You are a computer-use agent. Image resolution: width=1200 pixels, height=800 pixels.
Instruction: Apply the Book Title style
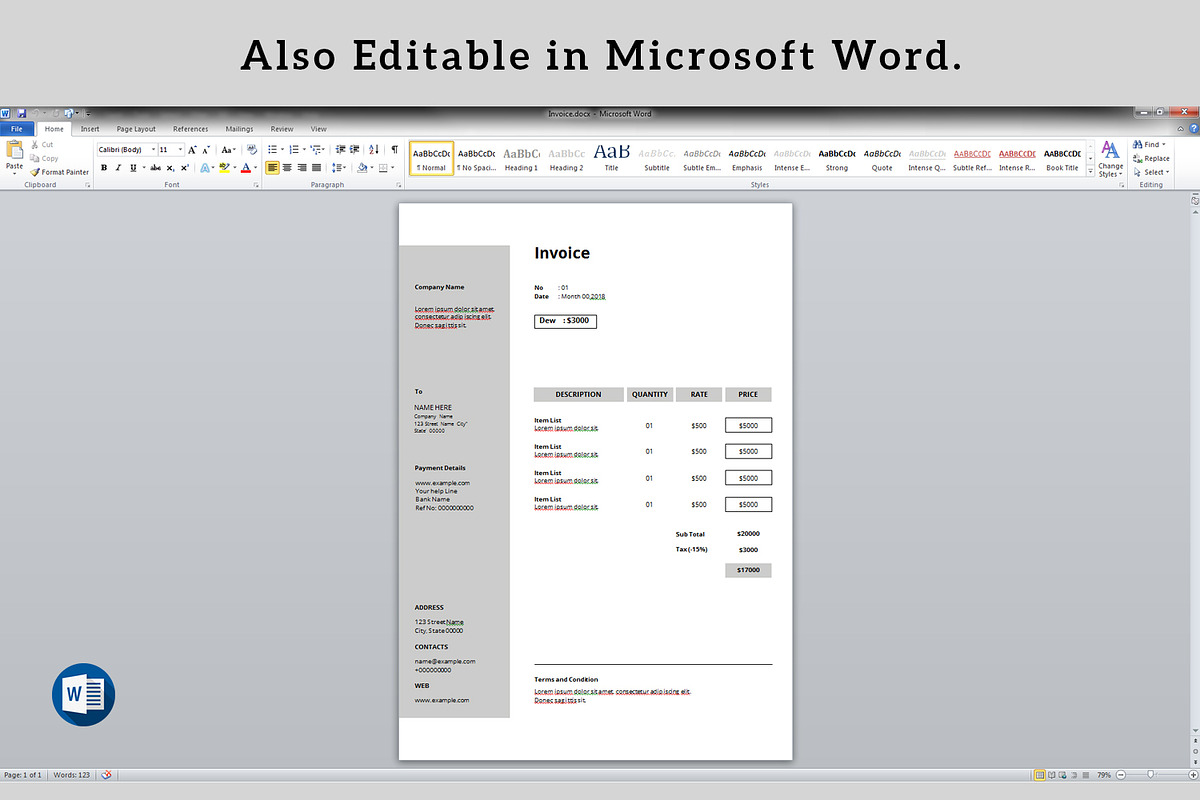(1062, 158)
